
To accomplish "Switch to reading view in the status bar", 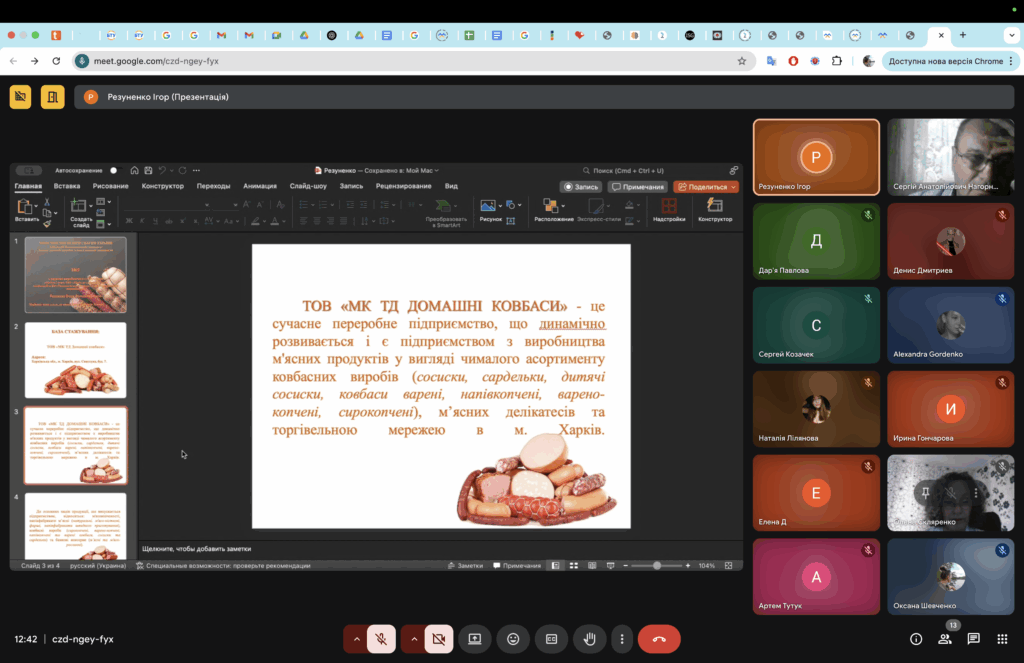I will (x=592, y=566).
